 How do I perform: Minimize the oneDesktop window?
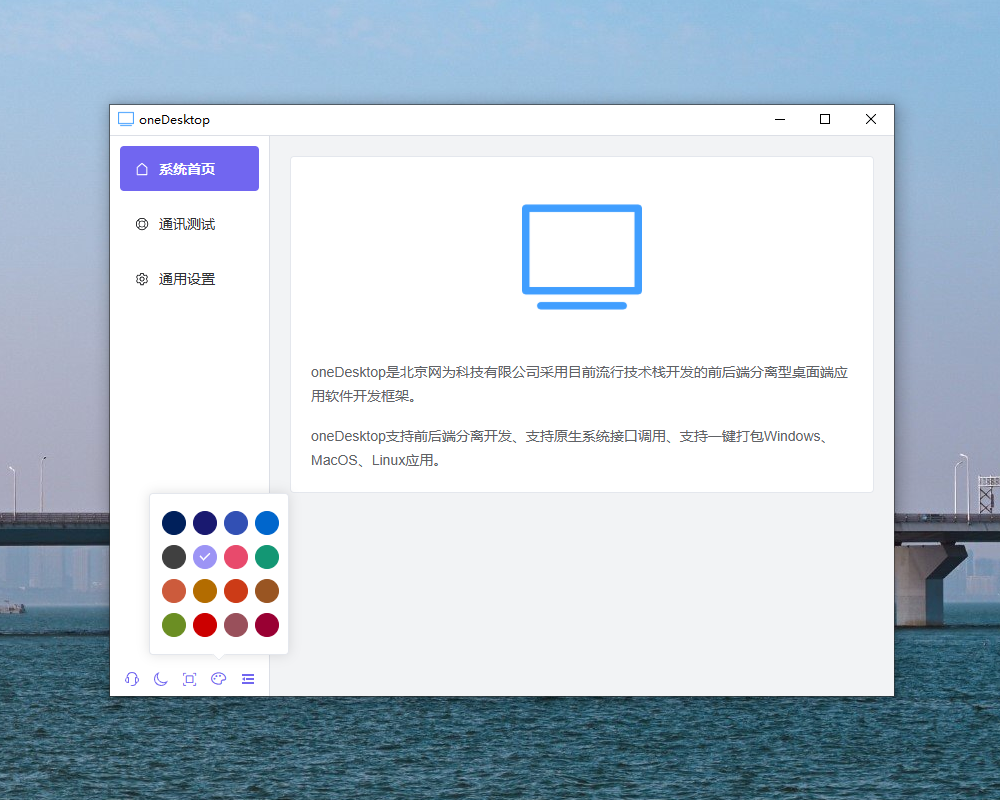tap(780, 119)
